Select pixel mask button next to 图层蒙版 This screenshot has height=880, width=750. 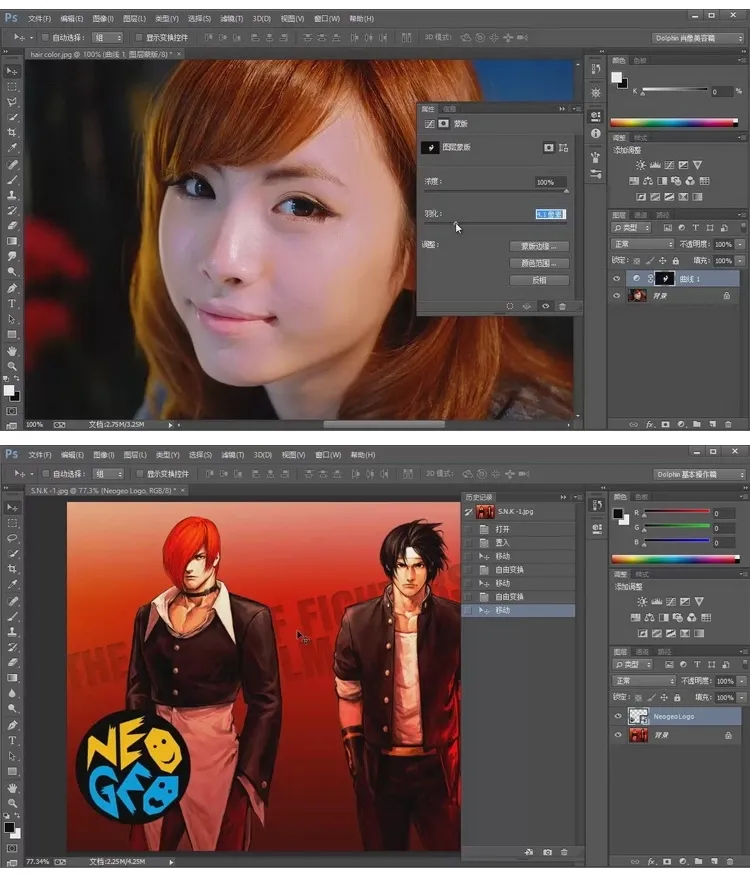coord(548,148)
